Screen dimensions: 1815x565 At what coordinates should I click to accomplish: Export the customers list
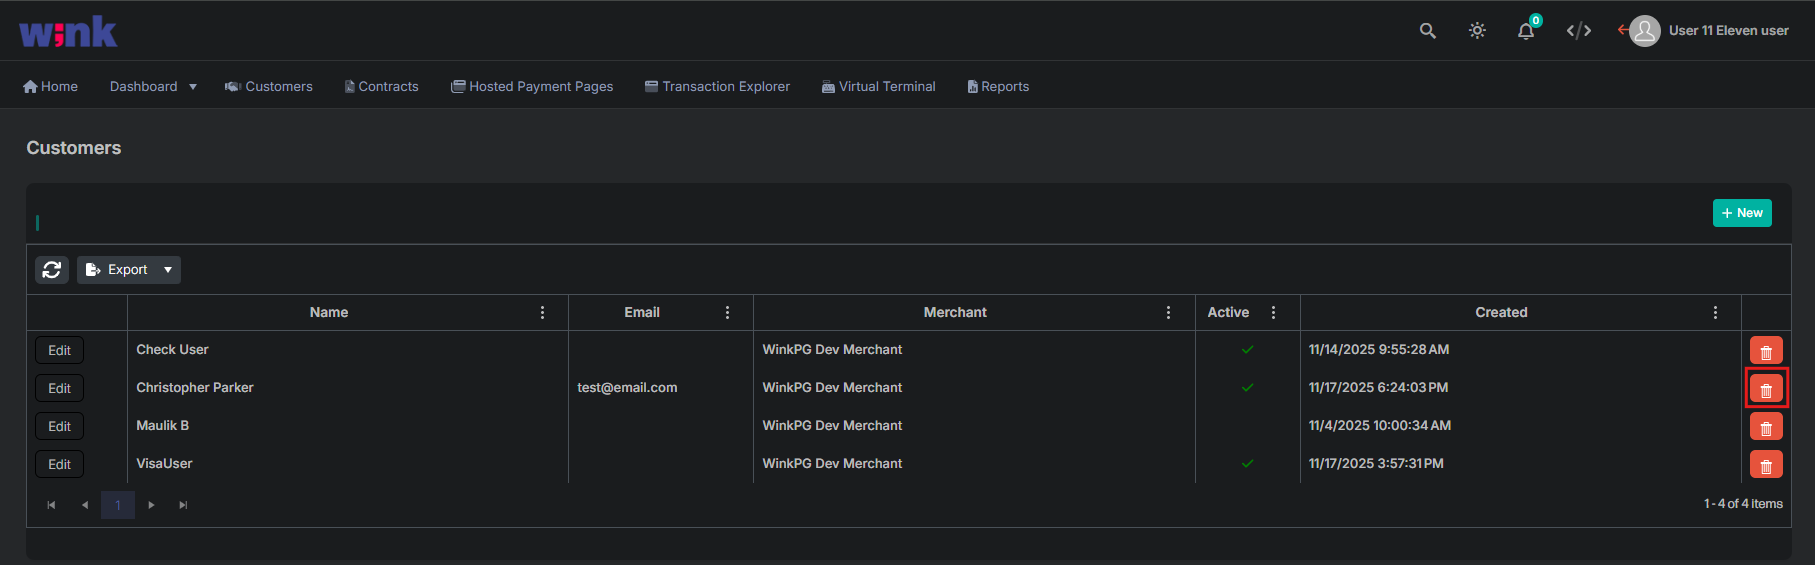117,270
